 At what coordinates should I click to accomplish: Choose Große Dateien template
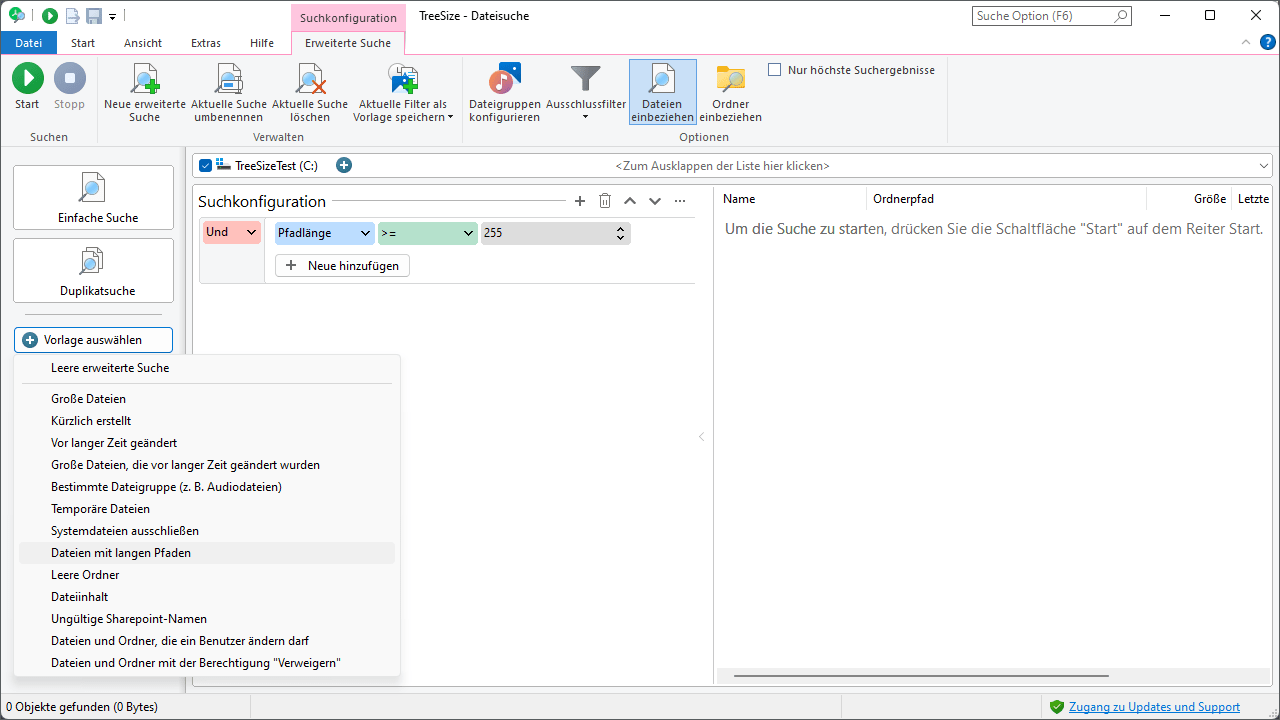pos(207,399)
